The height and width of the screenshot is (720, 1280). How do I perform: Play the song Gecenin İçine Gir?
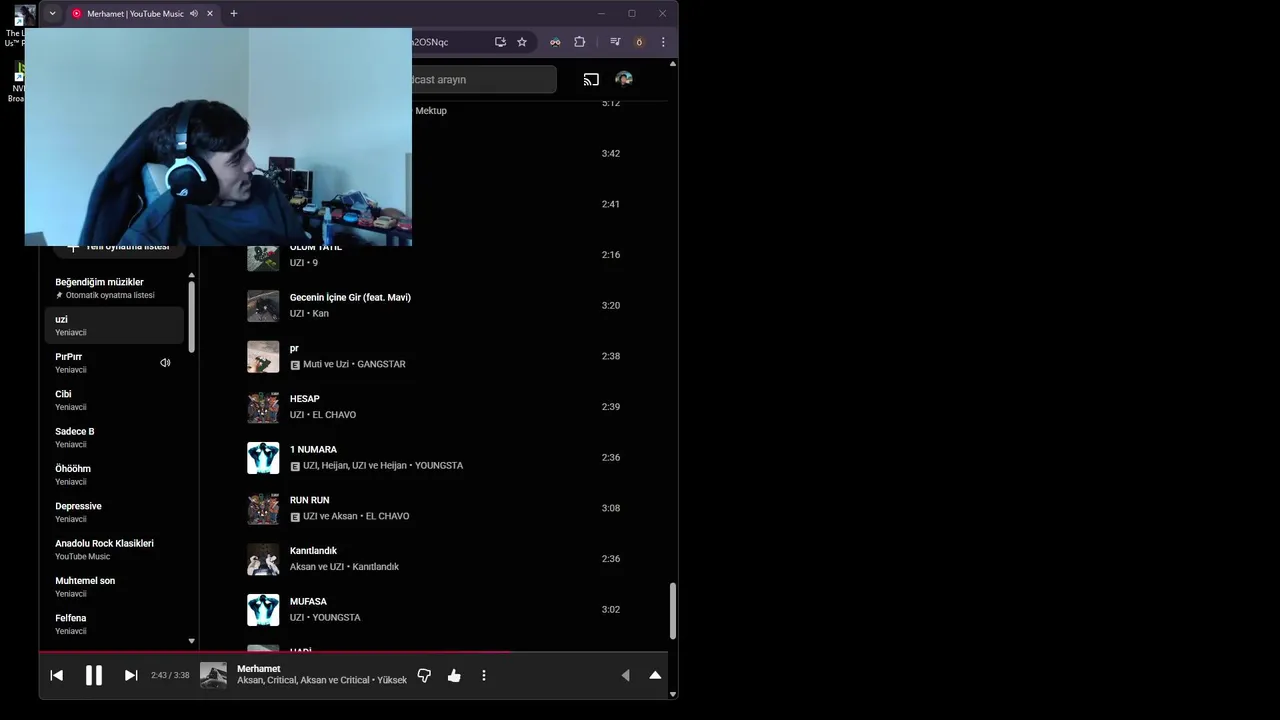(350, 297)
